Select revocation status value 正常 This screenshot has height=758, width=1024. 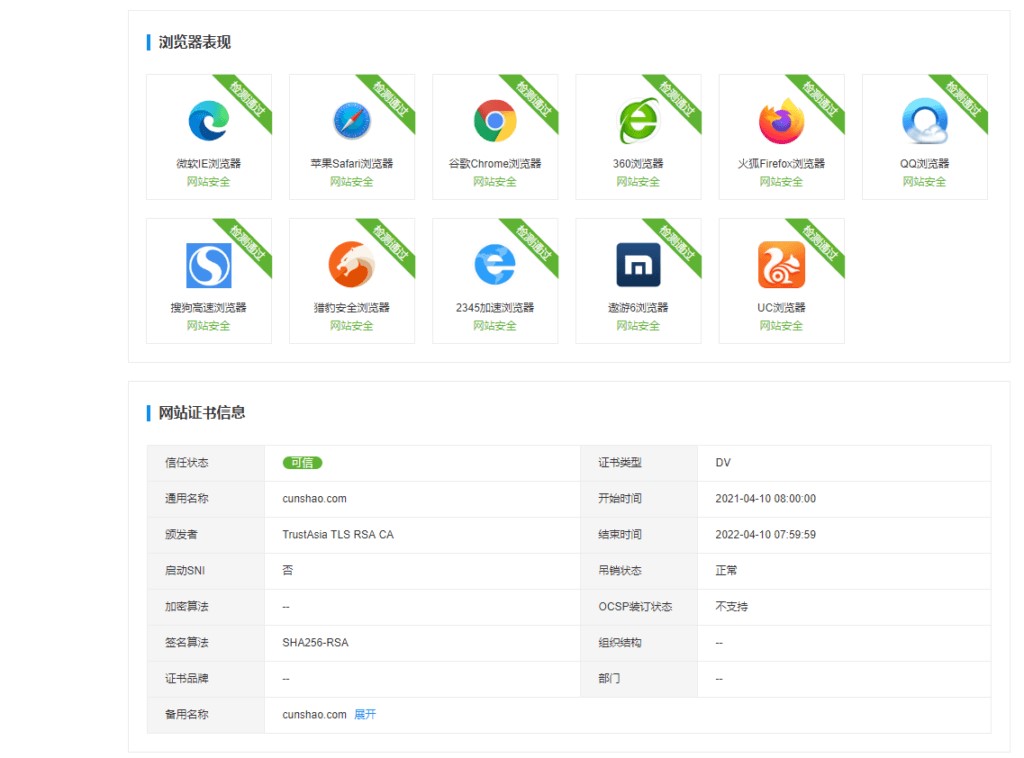click(726, 570)
